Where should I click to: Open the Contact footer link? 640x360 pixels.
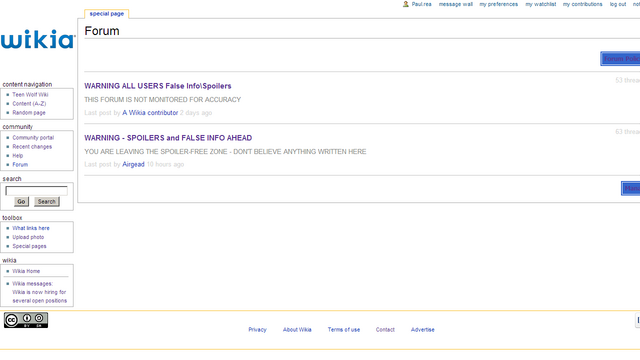(x=385, y=329)
